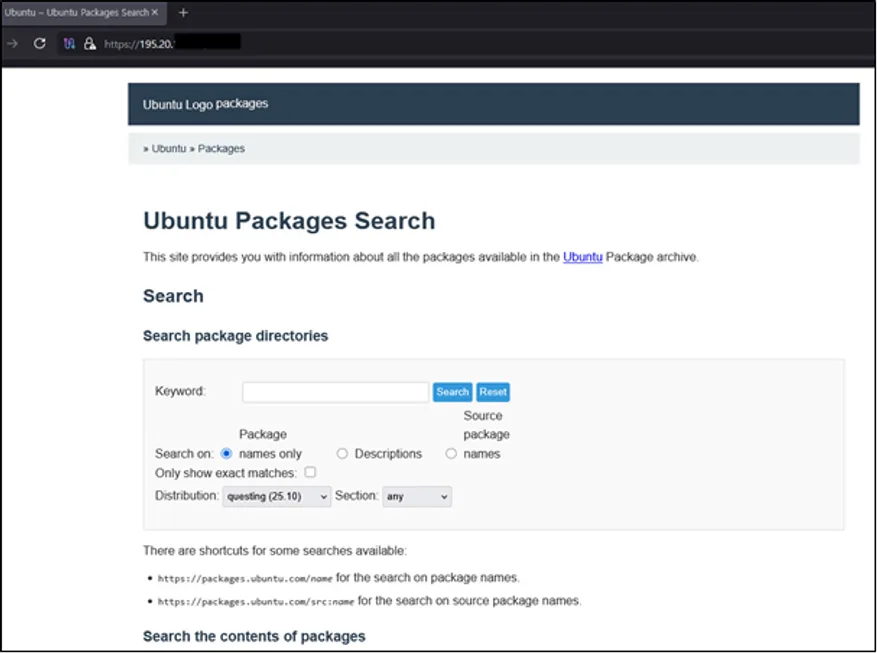This screenshot has height=653, width=877.
Task: Reload the page with the refresh icon
Action: (39, 44)
